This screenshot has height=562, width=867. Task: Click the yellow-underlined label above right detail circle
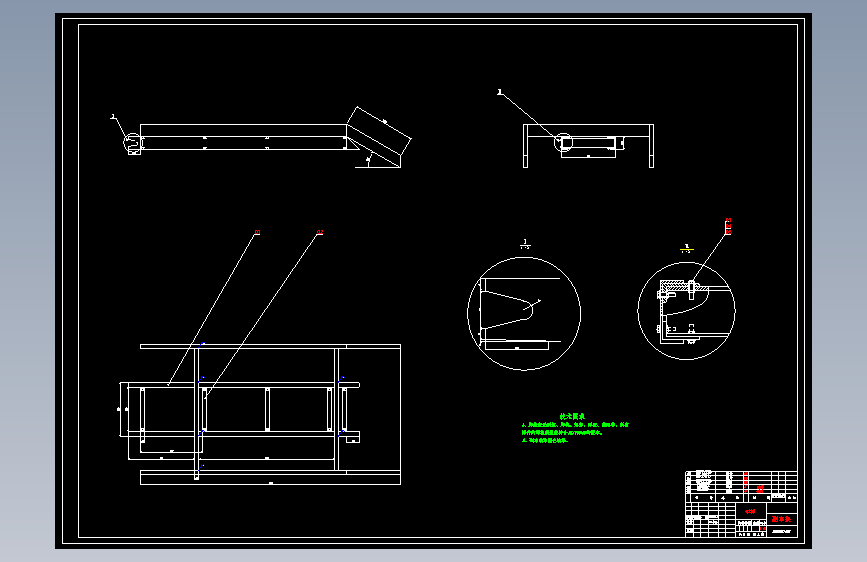pos(687,248)
